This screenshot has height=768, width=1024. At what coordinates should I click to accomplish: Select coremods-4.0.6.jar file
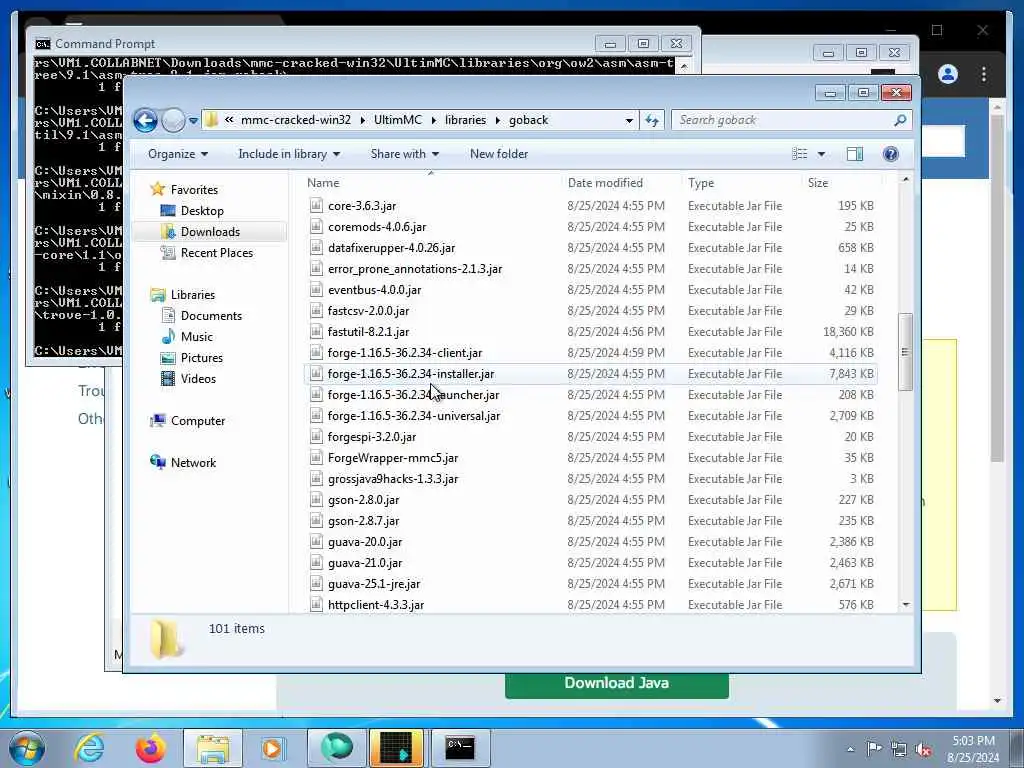(377, 227)
